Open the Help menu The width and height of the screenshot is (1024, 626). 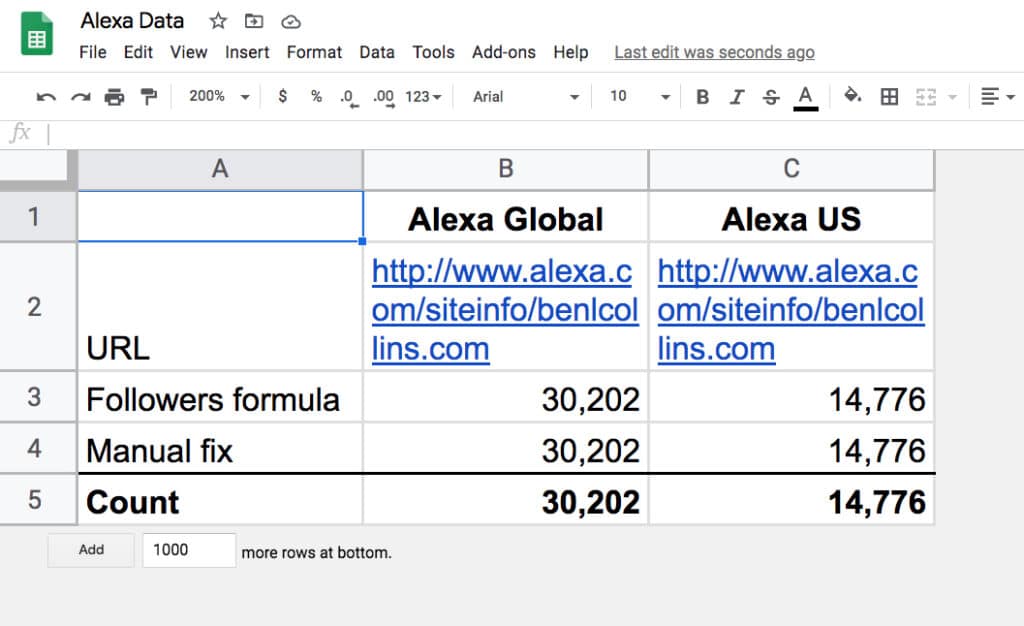(x=571, y=52)
